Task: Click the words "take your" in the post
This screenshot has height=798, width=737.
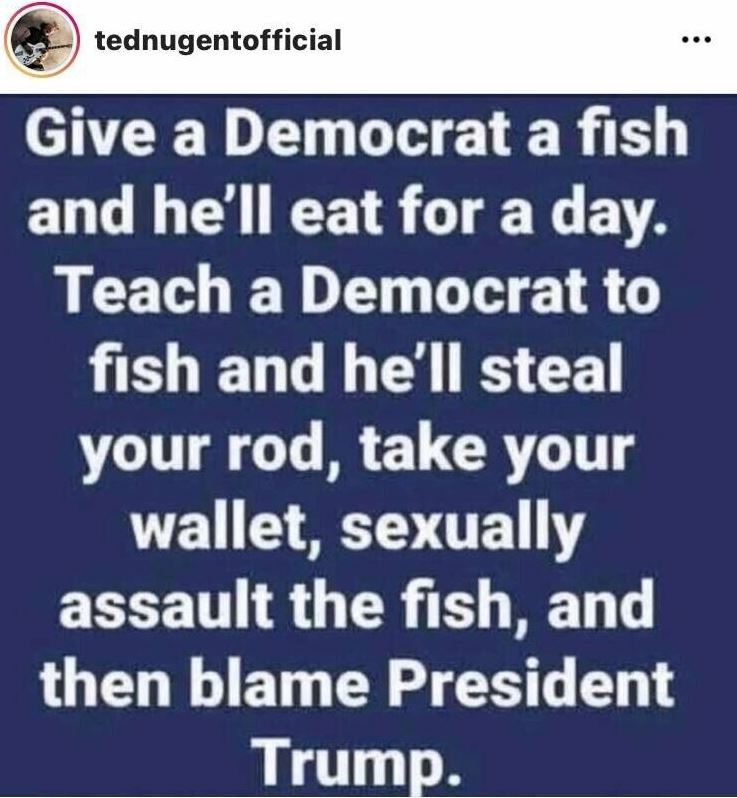Action: [x=496, y=450]
